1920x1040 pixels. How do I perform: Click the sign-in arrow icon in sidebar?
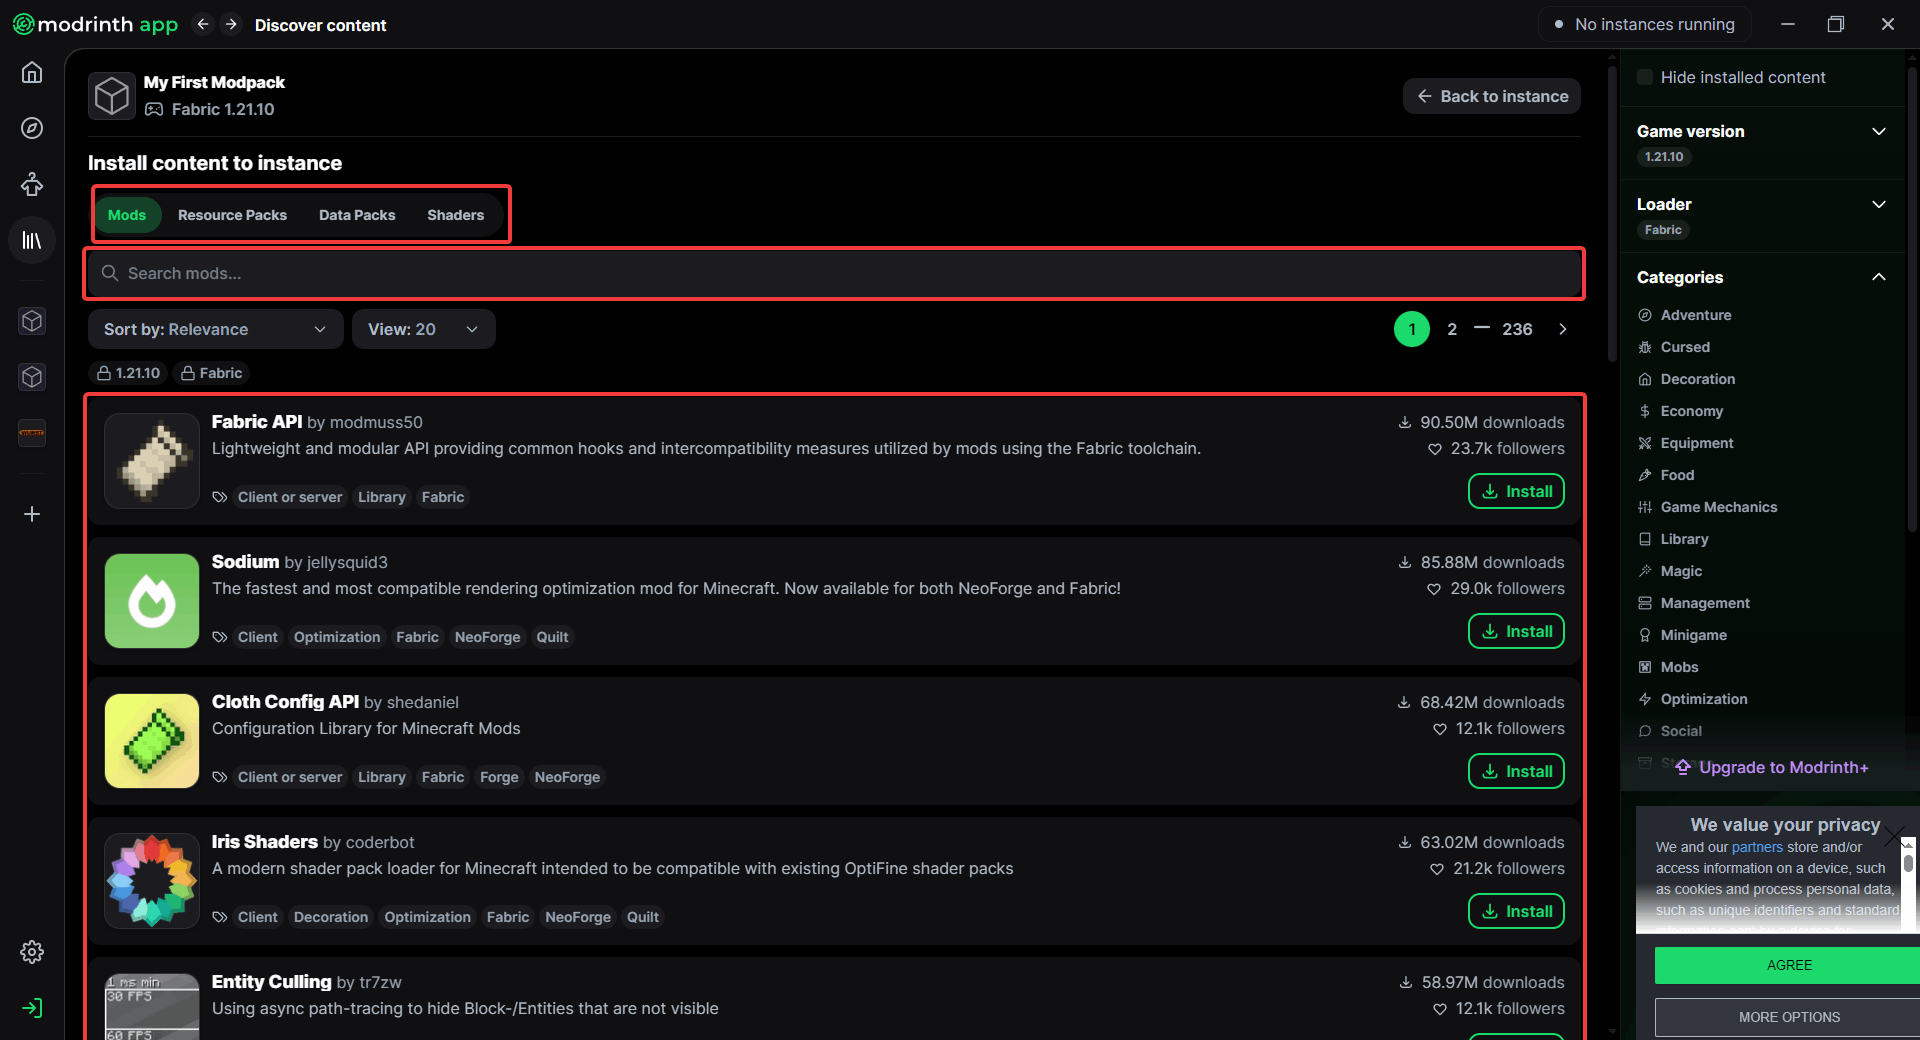32,1009
